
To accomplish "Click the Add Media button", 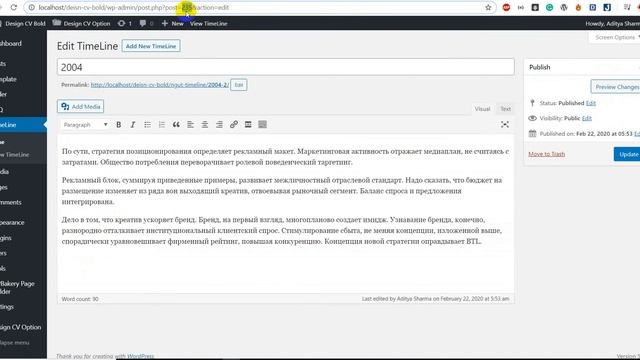I will (x=80, y=107).
